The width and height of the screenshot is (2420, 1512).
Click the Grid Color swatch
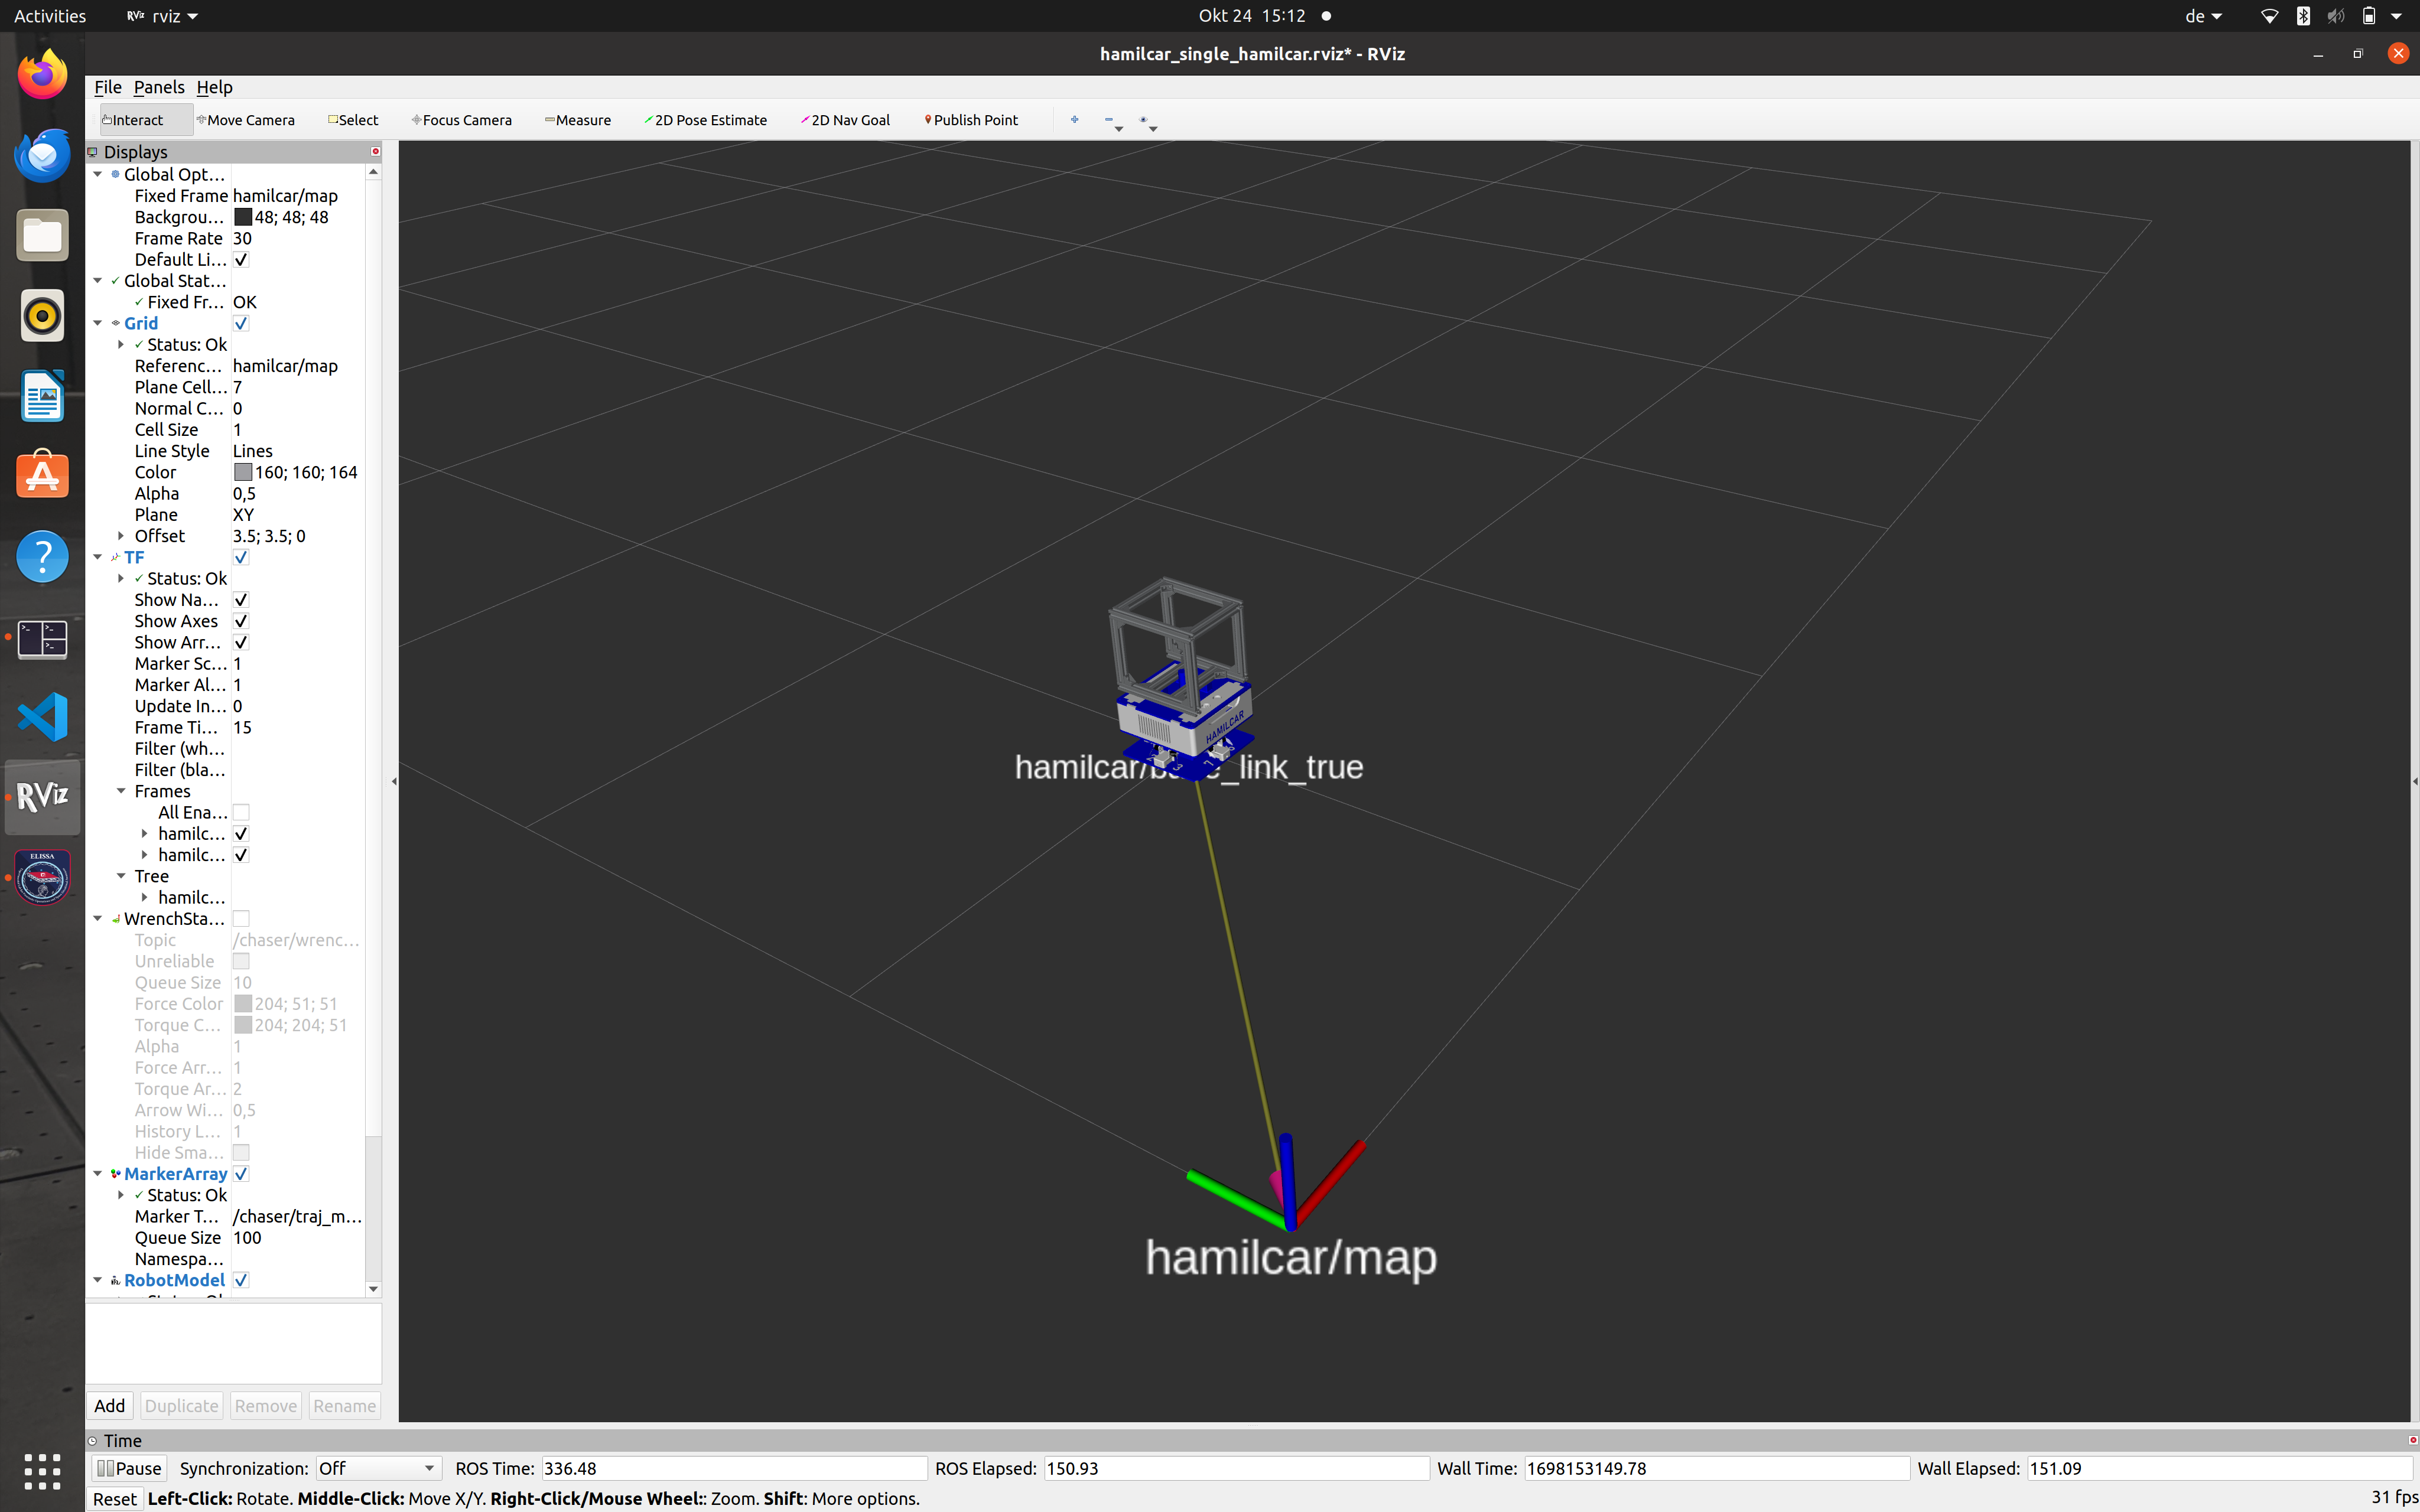(243, 472)
